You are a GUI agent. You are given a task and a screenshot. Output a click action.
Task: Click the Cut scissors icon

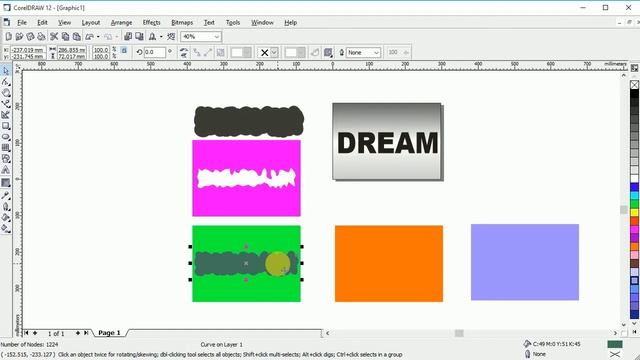tap(54, 37)
